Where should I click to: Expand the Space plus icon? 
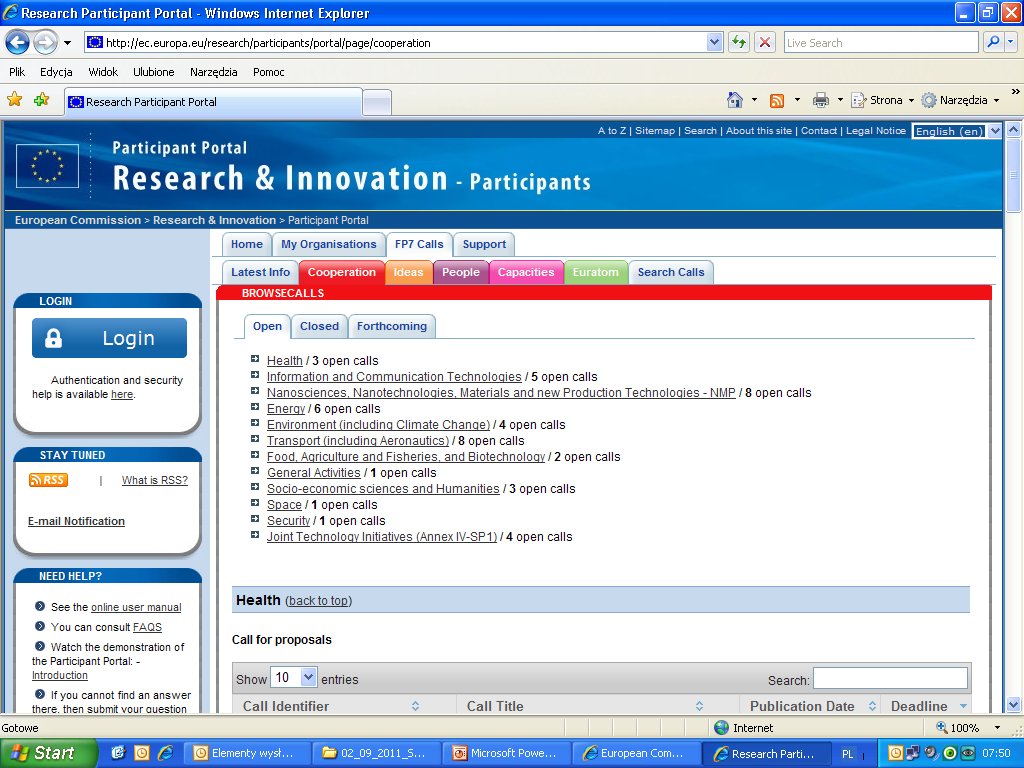pyautogui.click(x=255, y=503)
